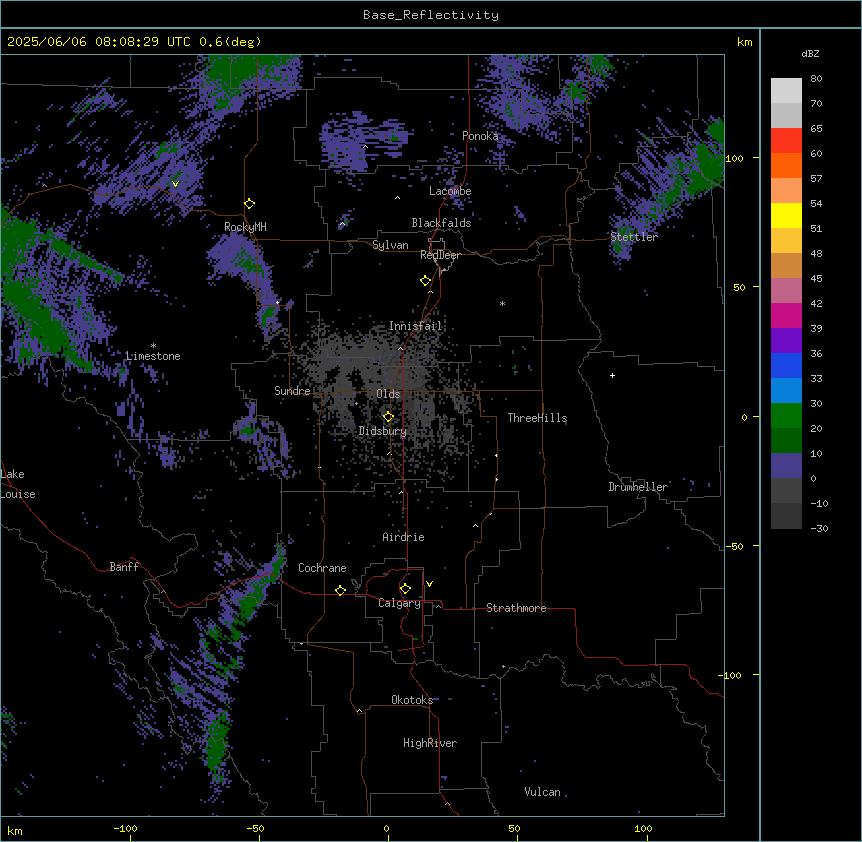
Task: Click the Didsbury town label
Action: [383, 431]
